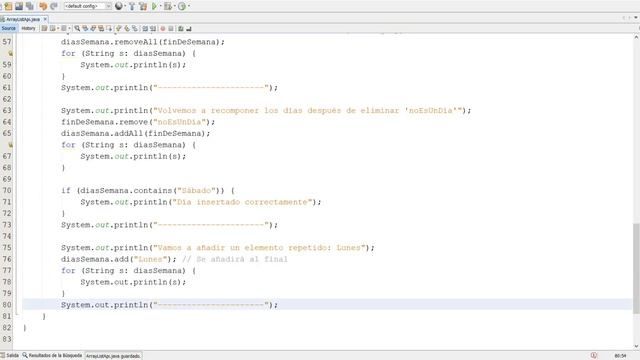Click the scroll documents right arrow
The width and height of the screenshot is (640, 360).
coord(629,18)
